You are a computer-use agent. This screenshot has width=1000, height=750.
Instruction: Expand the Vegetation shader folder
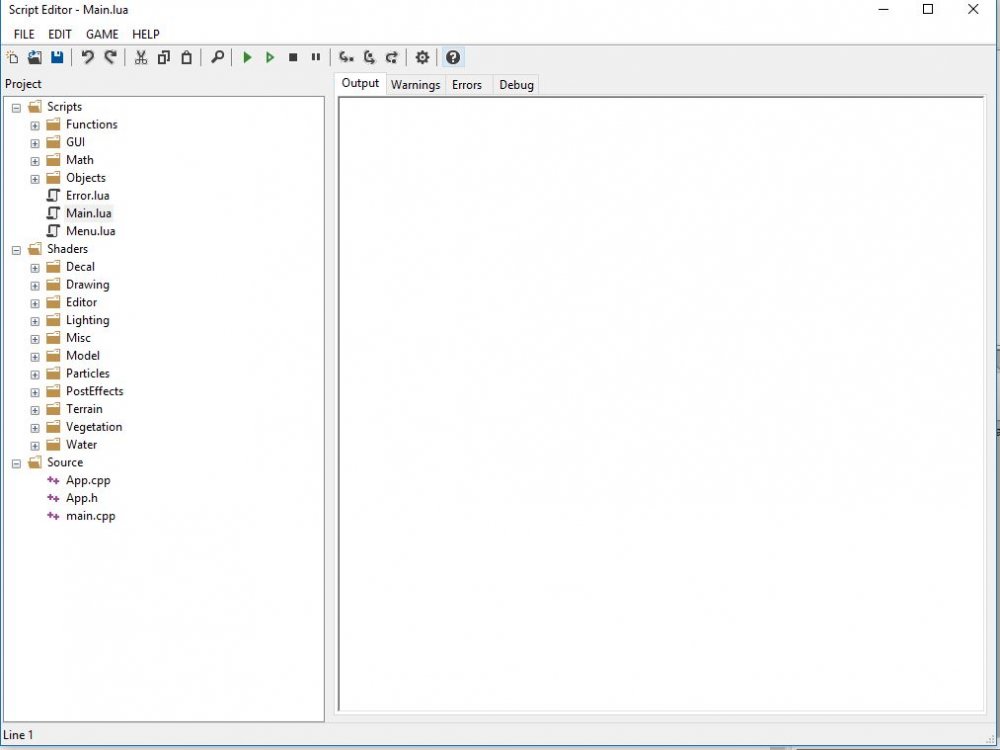35,428
